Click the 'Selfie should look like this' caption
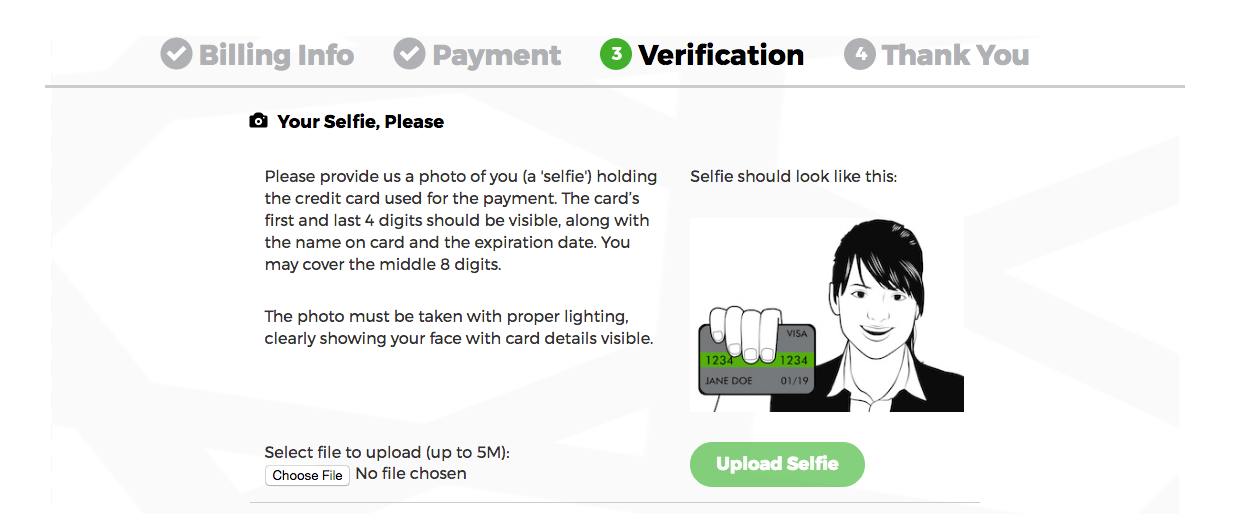The width and height of the screenshot is (1242, 514). click(x=794, y=177)
